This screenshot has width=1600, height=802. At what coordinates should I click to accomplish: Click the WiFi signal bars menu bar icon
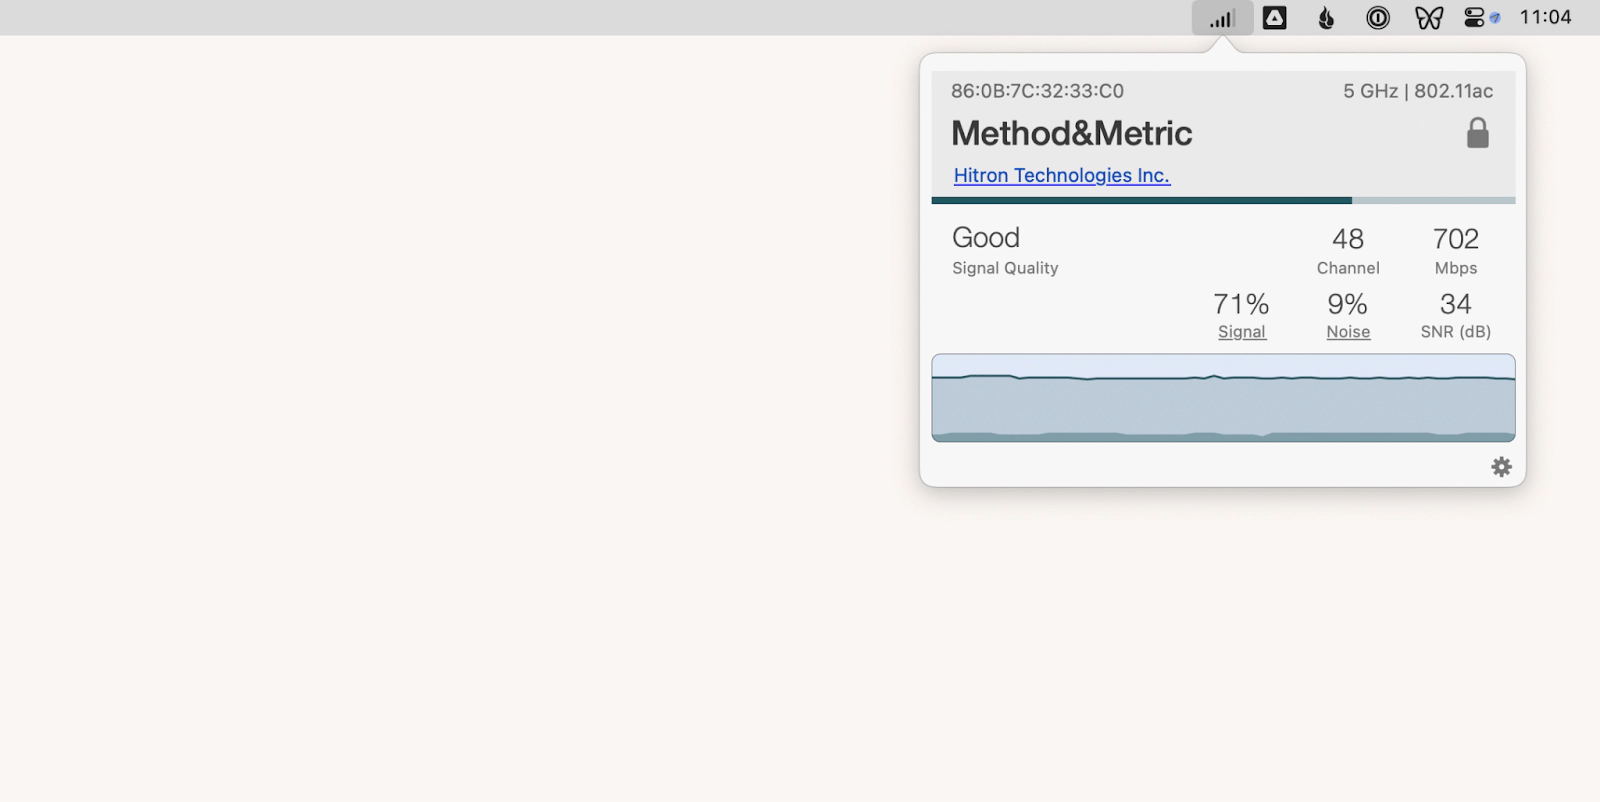tap(1222, 18)
